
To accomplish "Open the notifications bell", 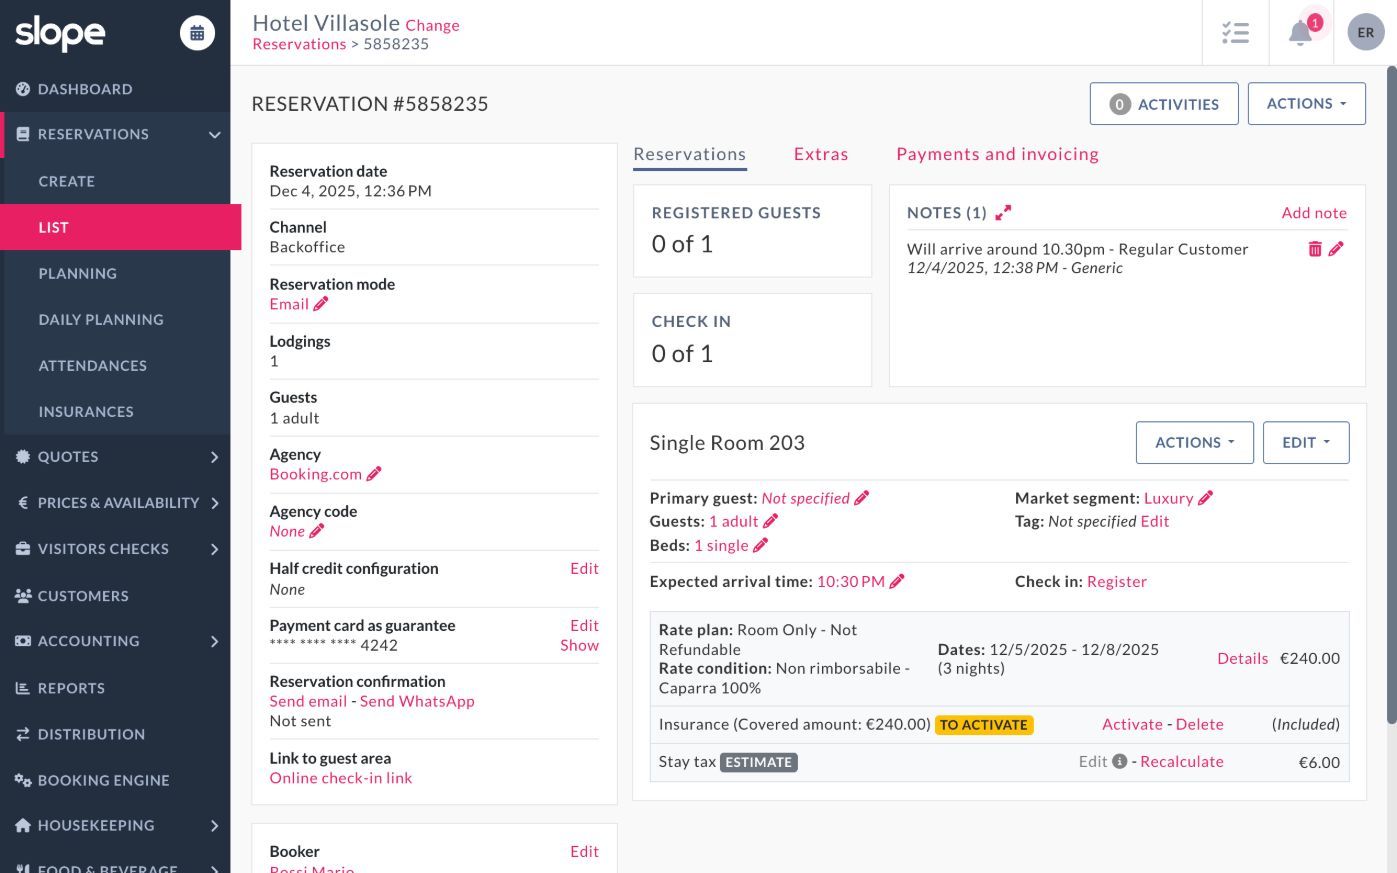I will click(1300, 33).
